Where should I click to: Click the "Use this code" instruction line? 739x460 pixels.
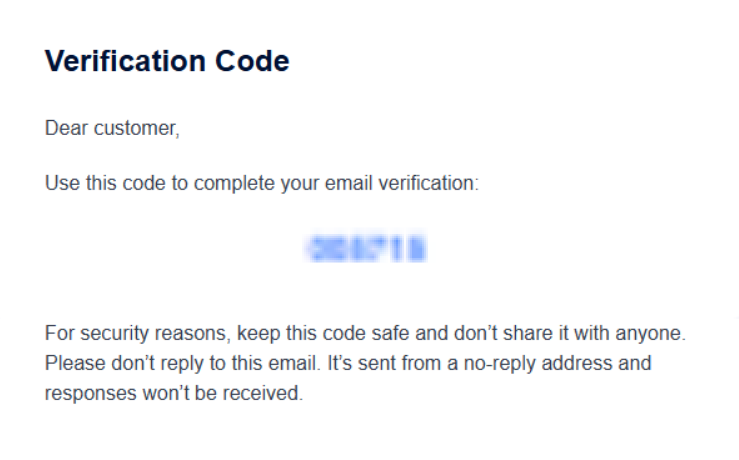[x=262, y=185]
